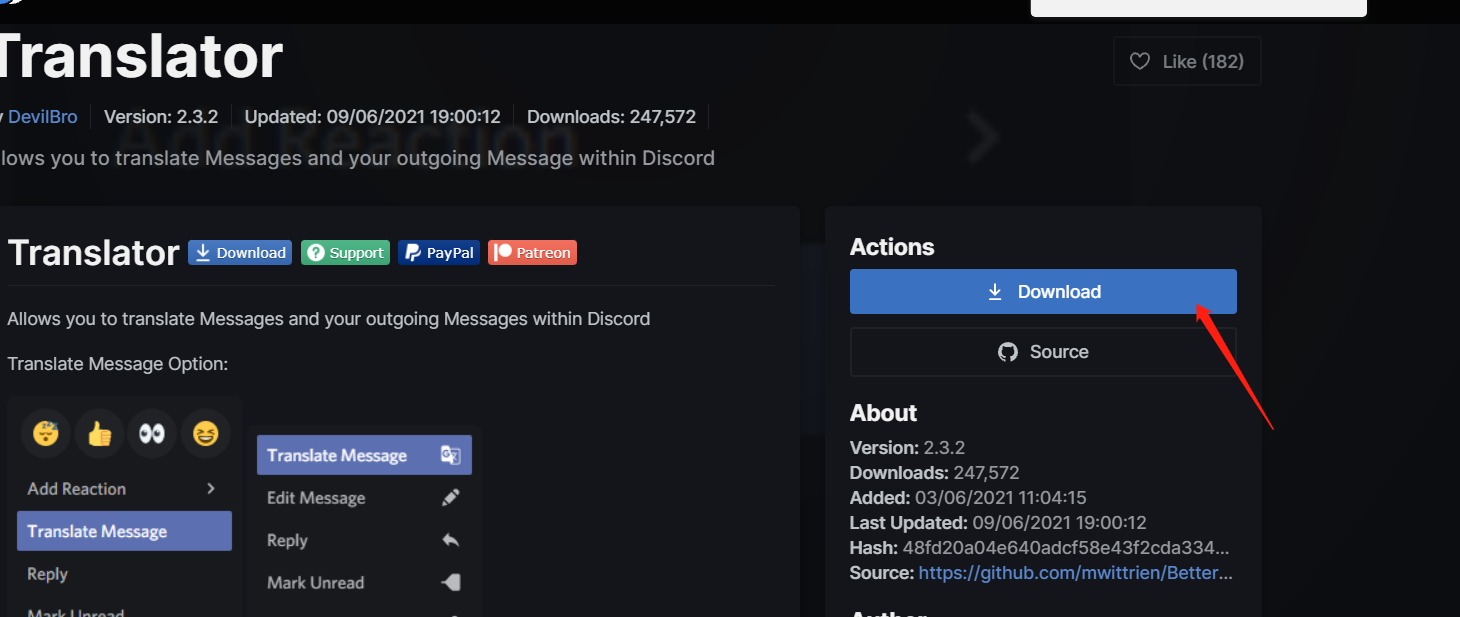The image size is (1460, 617).
Task: Click the download arrow icon in Actions button
Action: tap(995, 292)
